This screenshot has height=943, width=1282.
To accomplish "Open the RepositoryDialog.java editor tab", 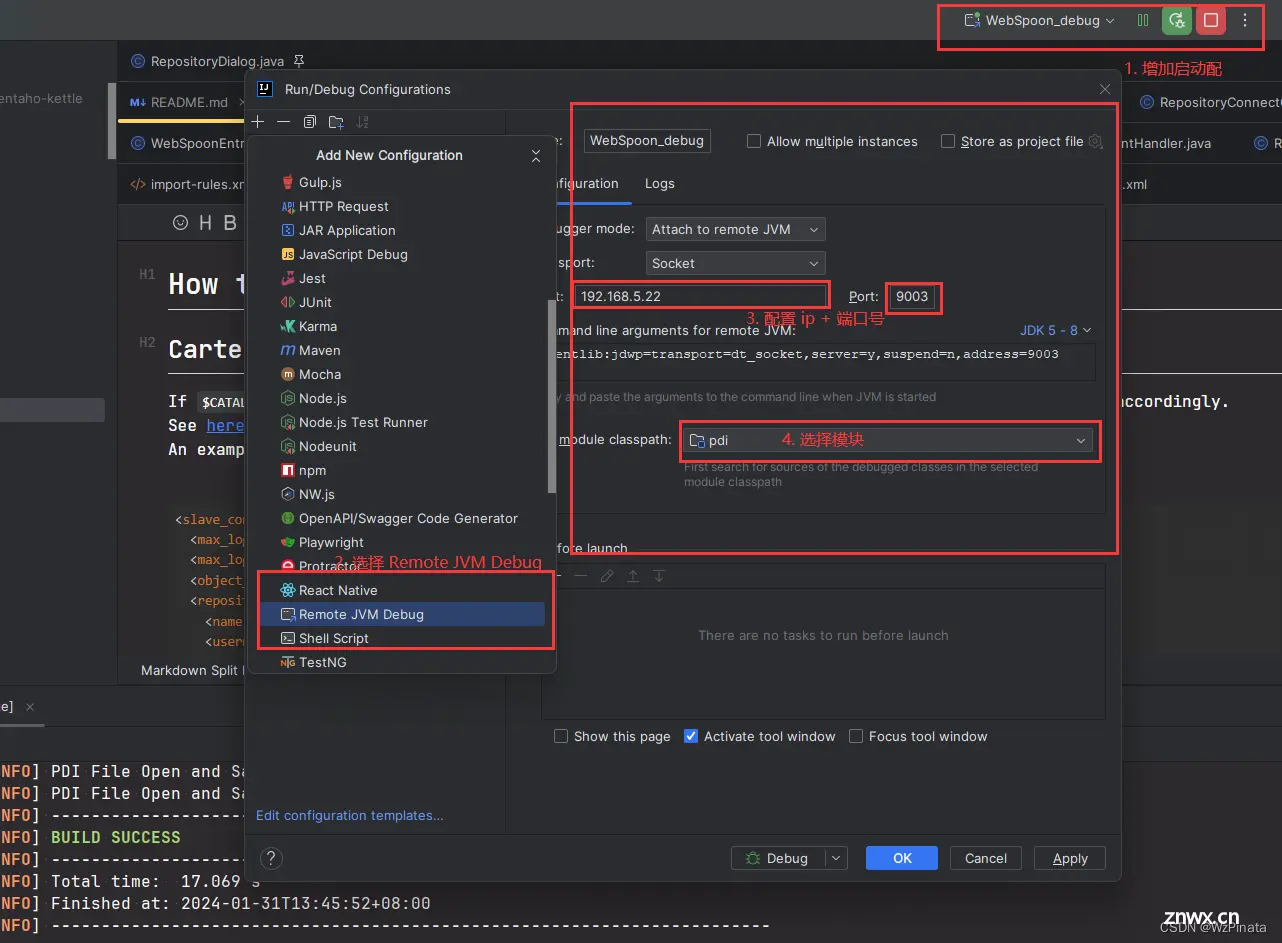I will point(216,61).
